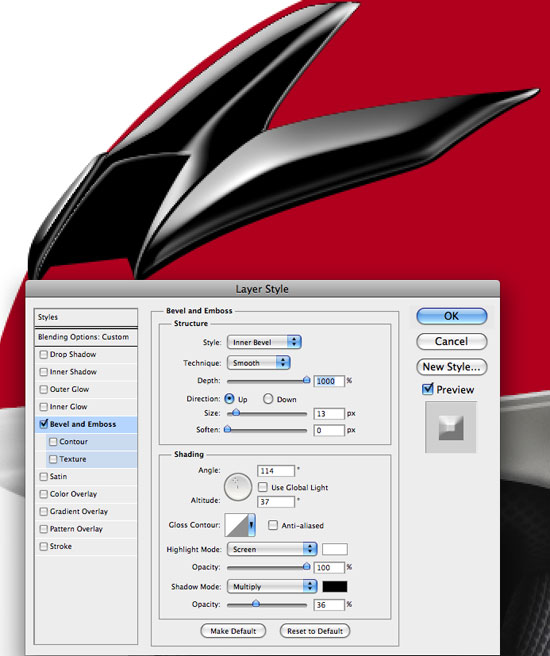This screenshot has width=550, height=656.
Task: Cancel the Layer Style dialog
Action: point(452,341)
